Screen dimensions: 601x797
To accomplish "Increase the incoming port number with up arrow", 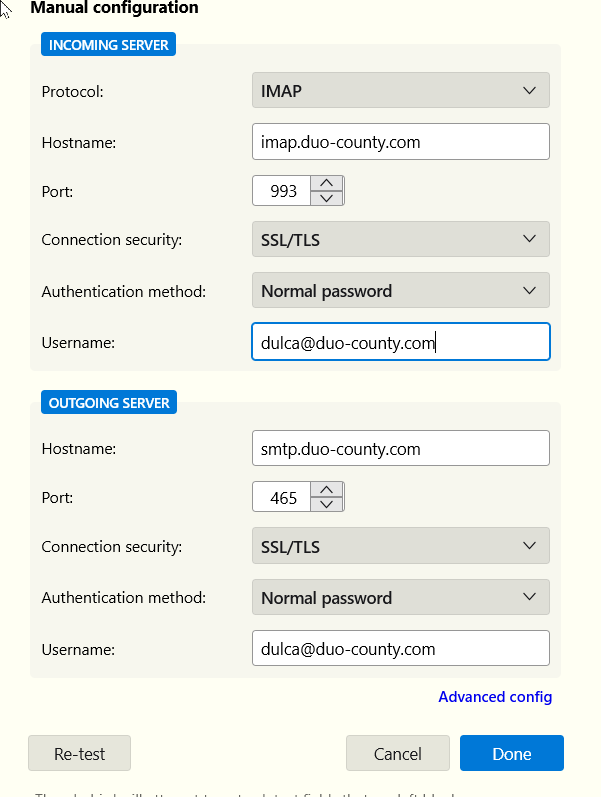I will 326,183.
